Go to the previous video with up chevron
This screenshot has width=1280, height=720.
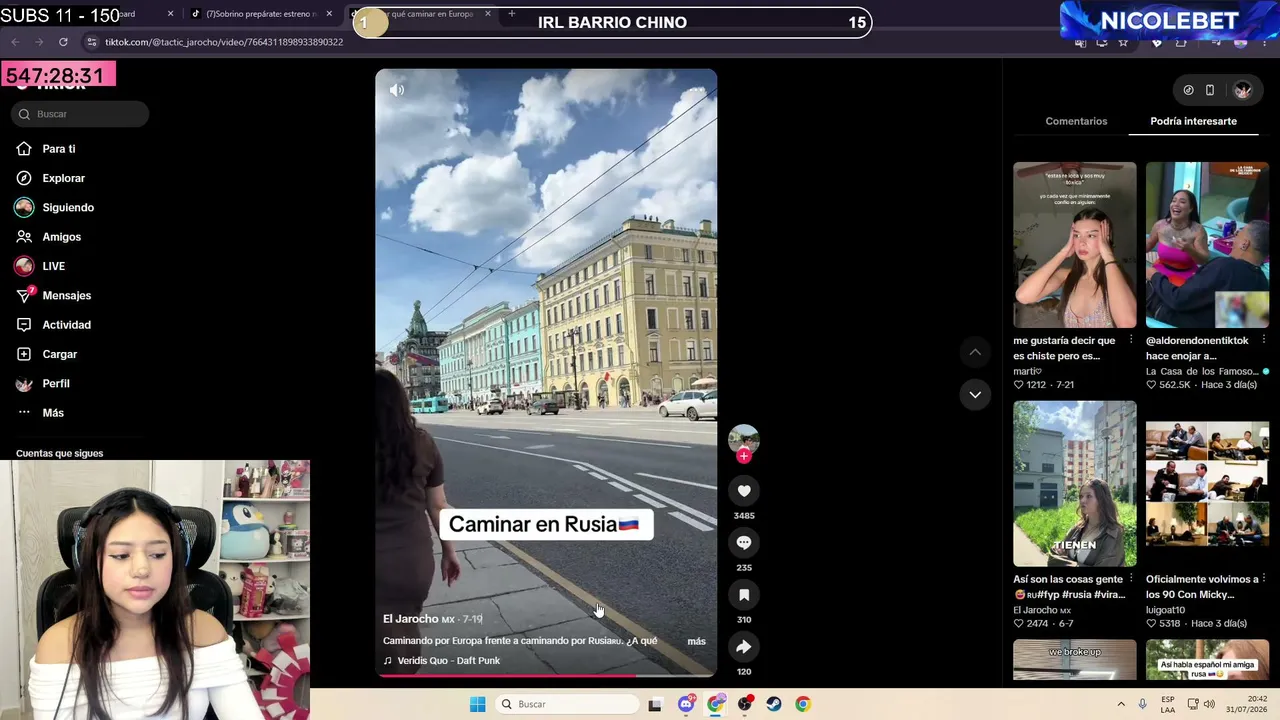click(975, 352)
